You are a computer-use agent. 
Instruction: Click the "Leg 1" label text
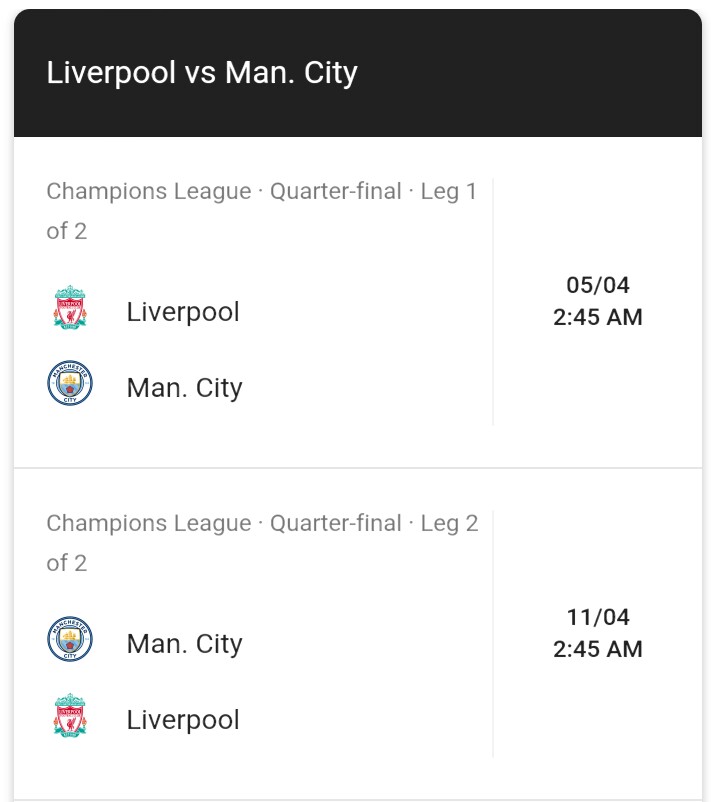pyautogui.click(x=449, y=191)
